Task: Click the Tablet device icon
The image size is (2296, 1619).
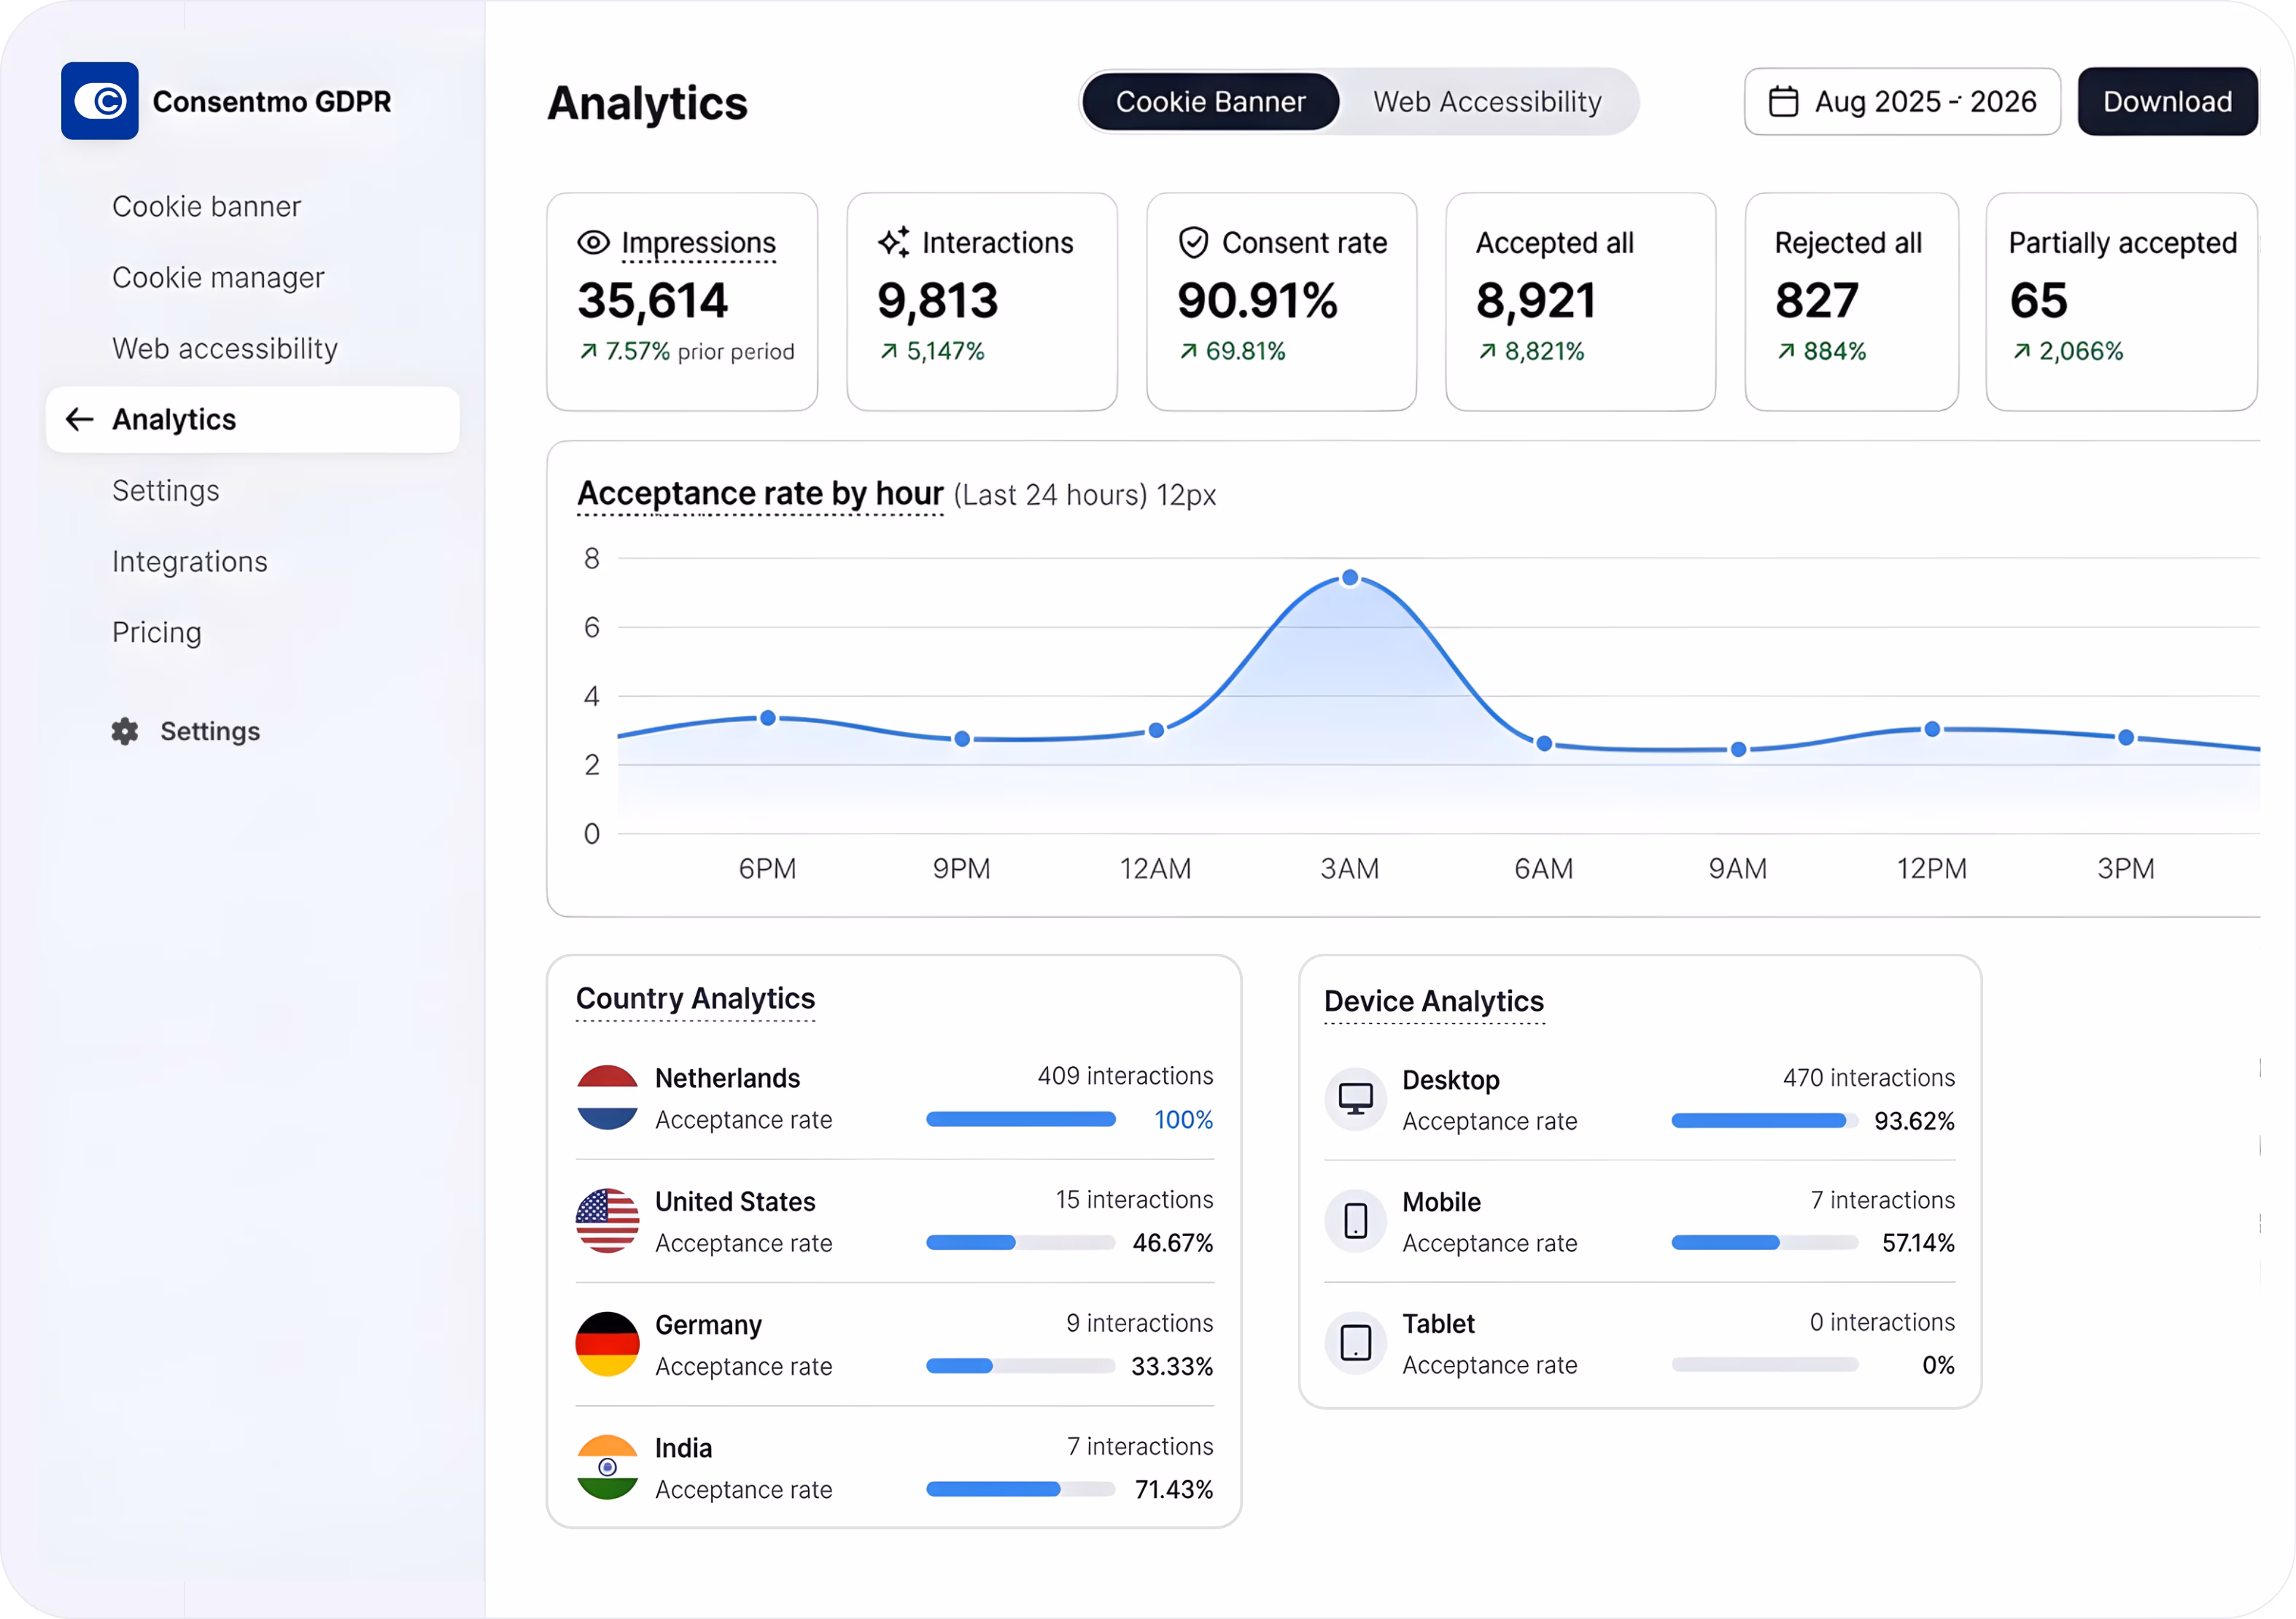Action: pyautogui.click(x=1355, y=1343)
